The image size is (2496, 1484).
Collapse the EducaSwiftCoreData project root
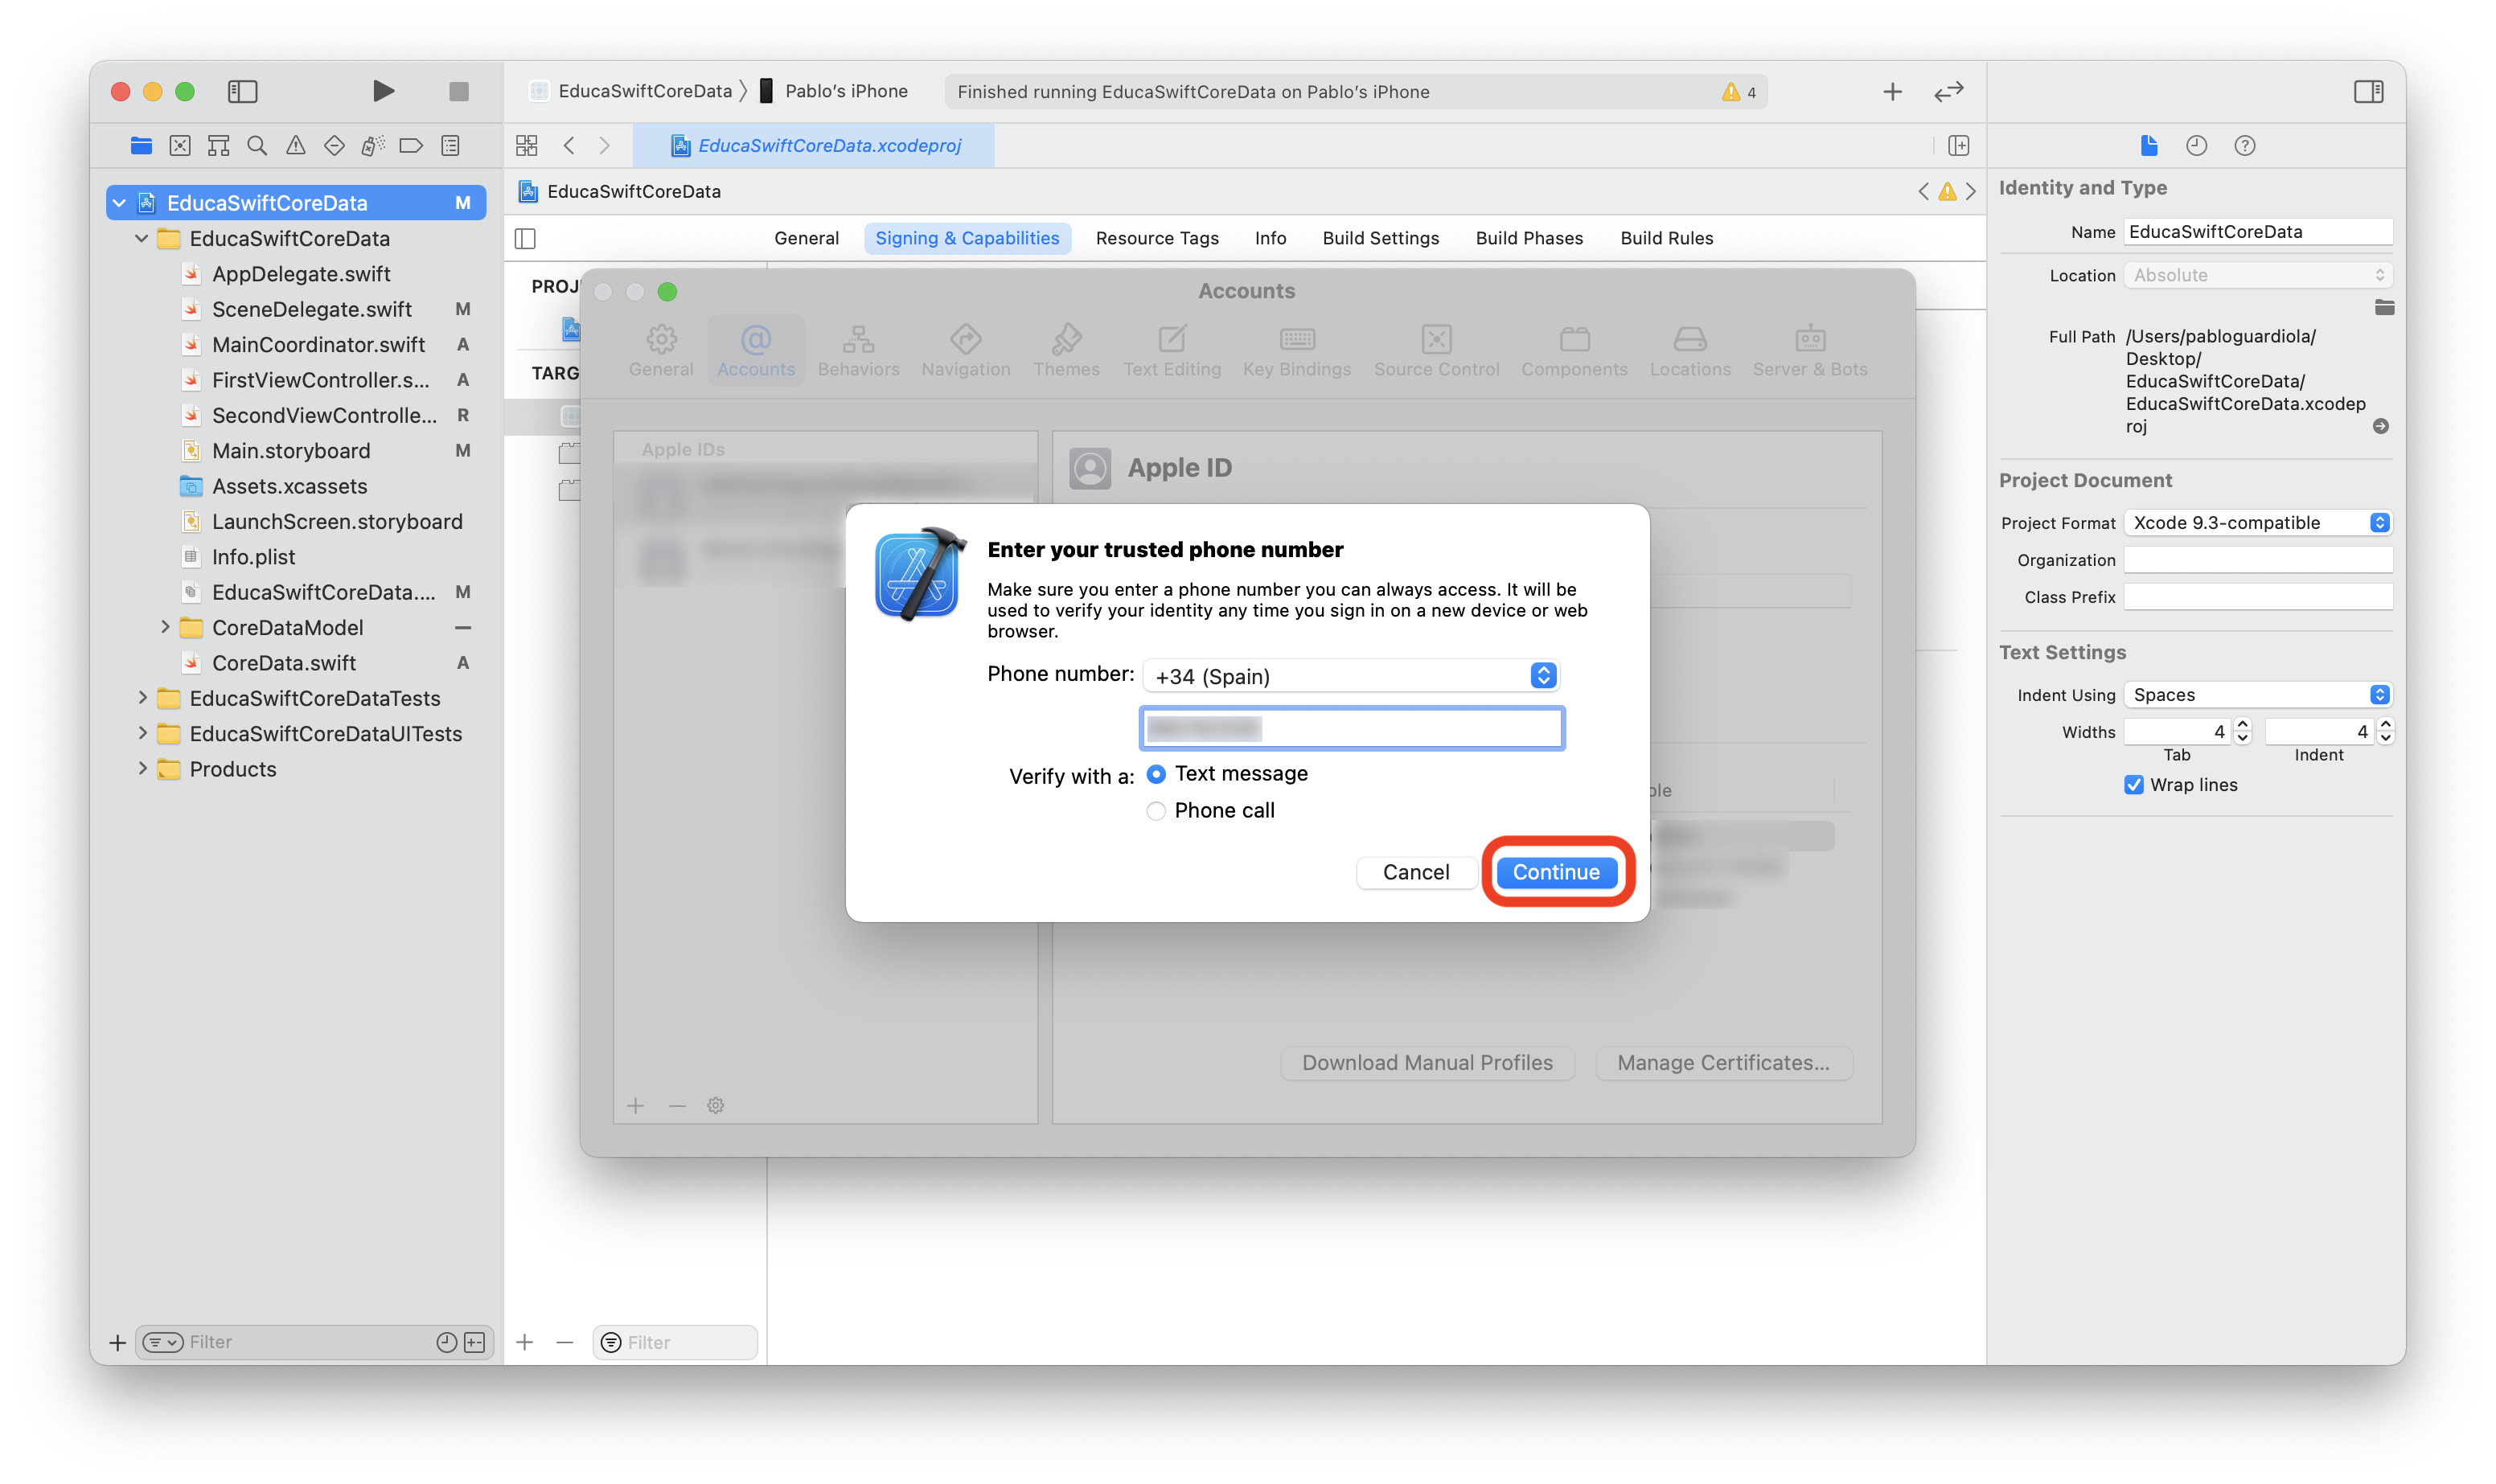[119, 203]
